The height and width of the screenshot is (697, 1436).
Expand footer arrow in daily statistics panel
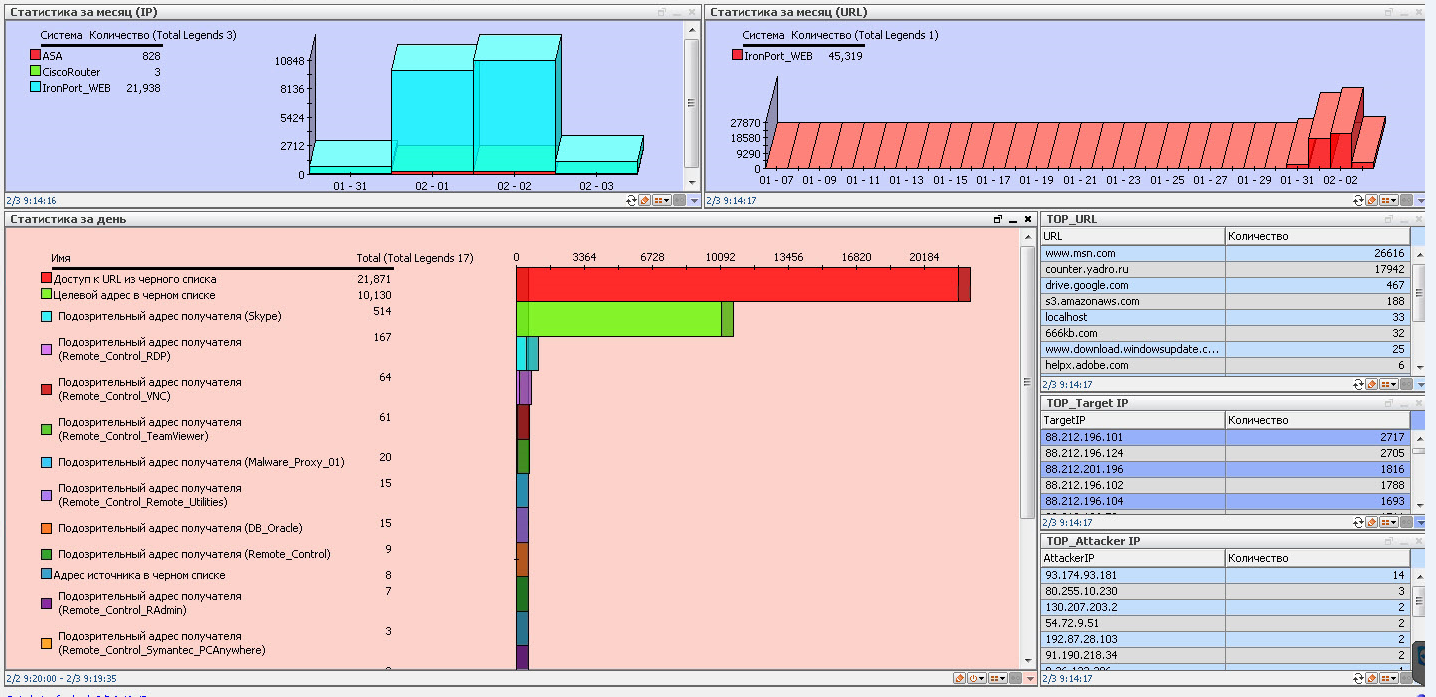coord(1031,678)
